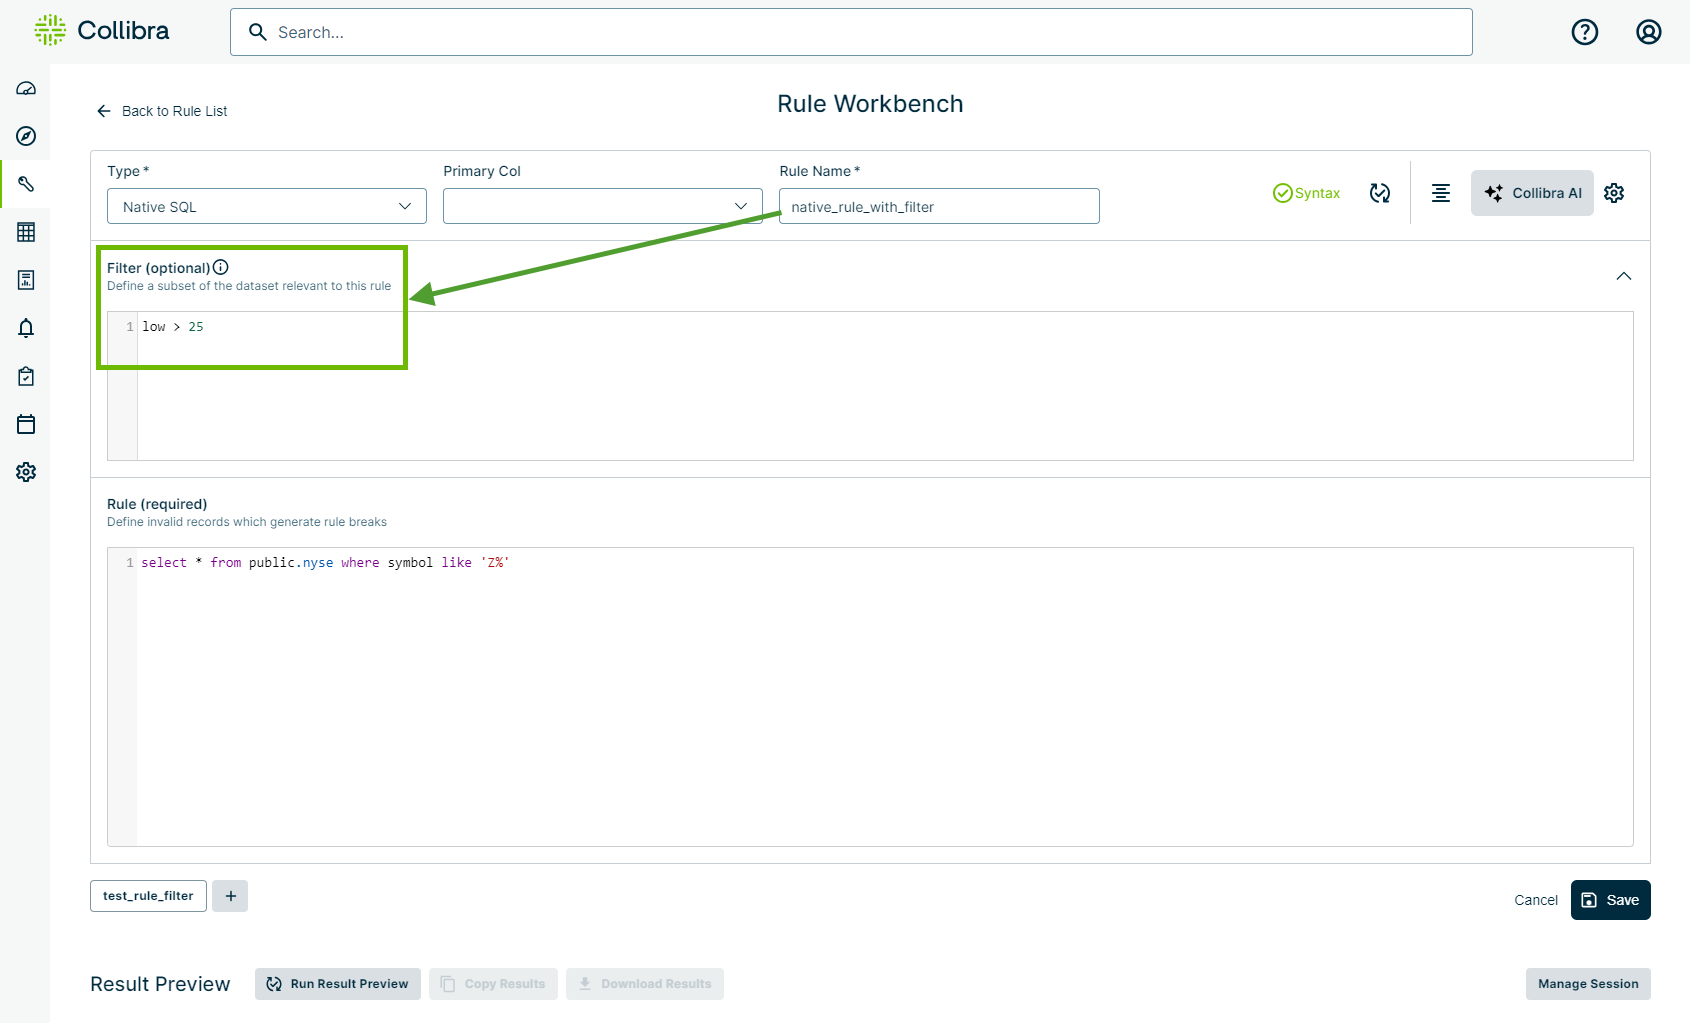The height and width of the screenshot is (1023, 1690).
Task: Open the compass explorer sidebar icon
Action: (26, 136)
